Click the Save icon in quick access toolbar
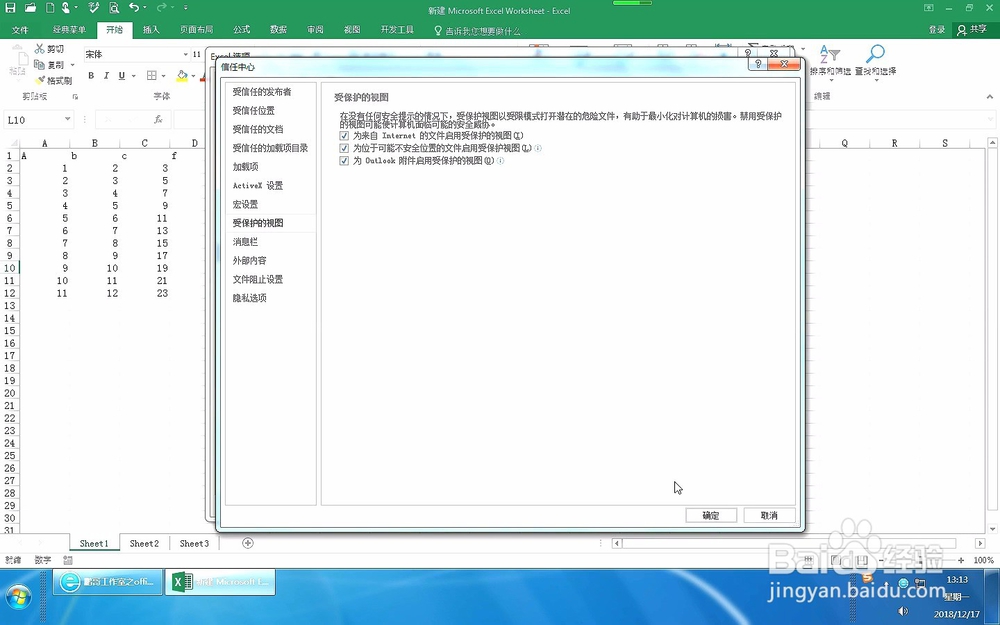This screenshot has height=625, width=1000. [x=10, y=8]
